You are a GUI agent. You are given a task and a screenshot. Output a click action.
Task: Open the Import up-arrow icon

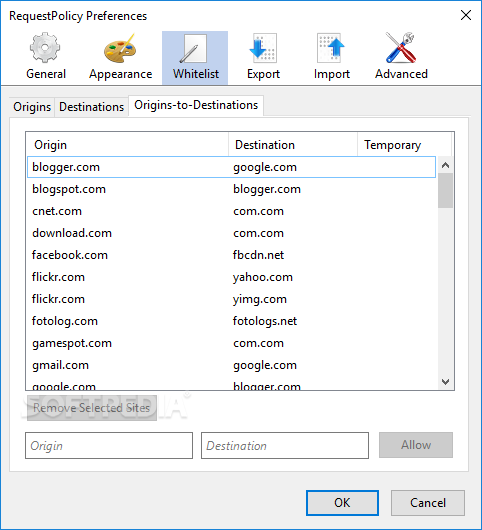pyautogui.click(x=331, y=48)
